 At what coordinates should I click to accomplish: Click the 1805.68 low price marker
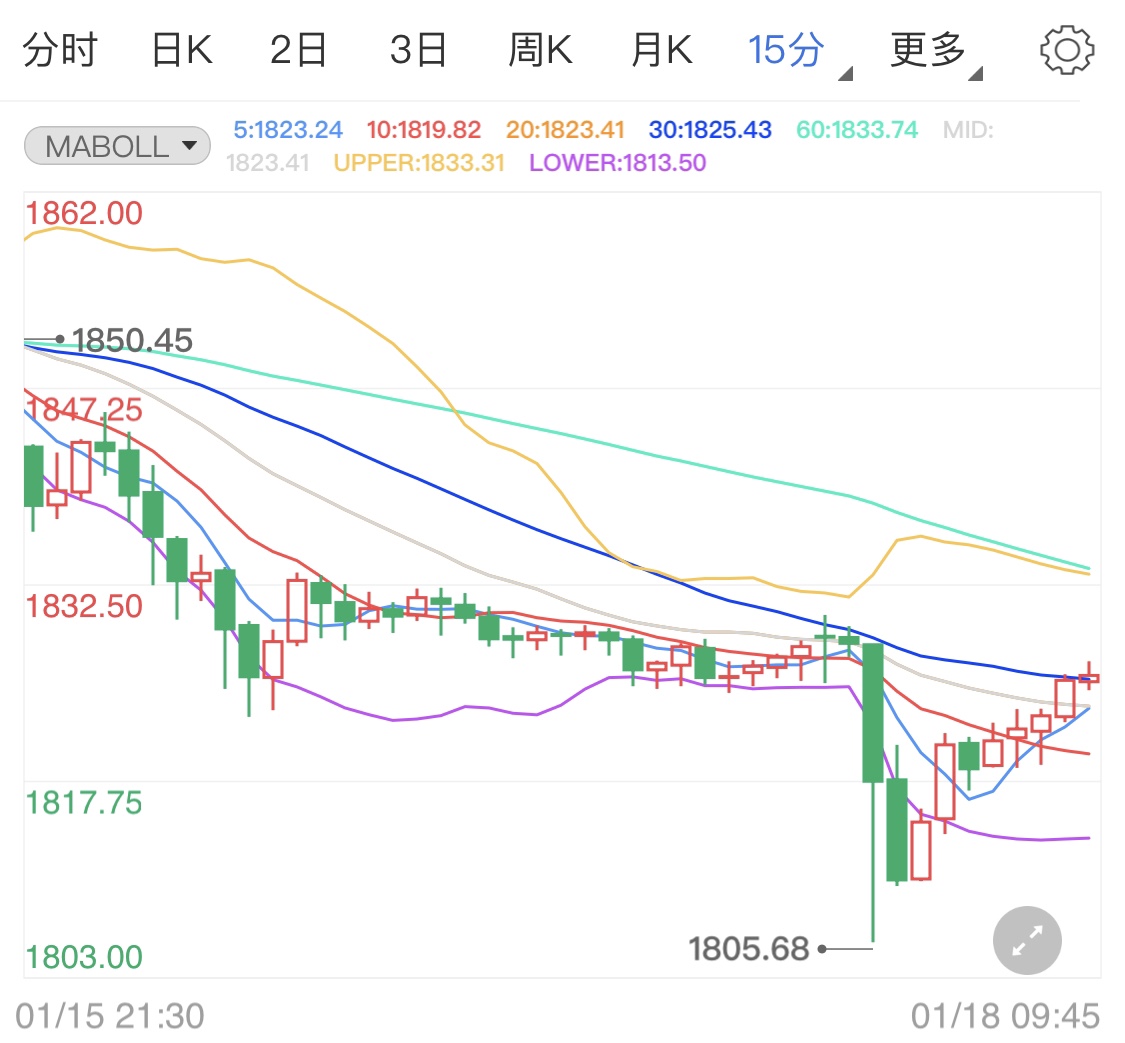(748, 949)
